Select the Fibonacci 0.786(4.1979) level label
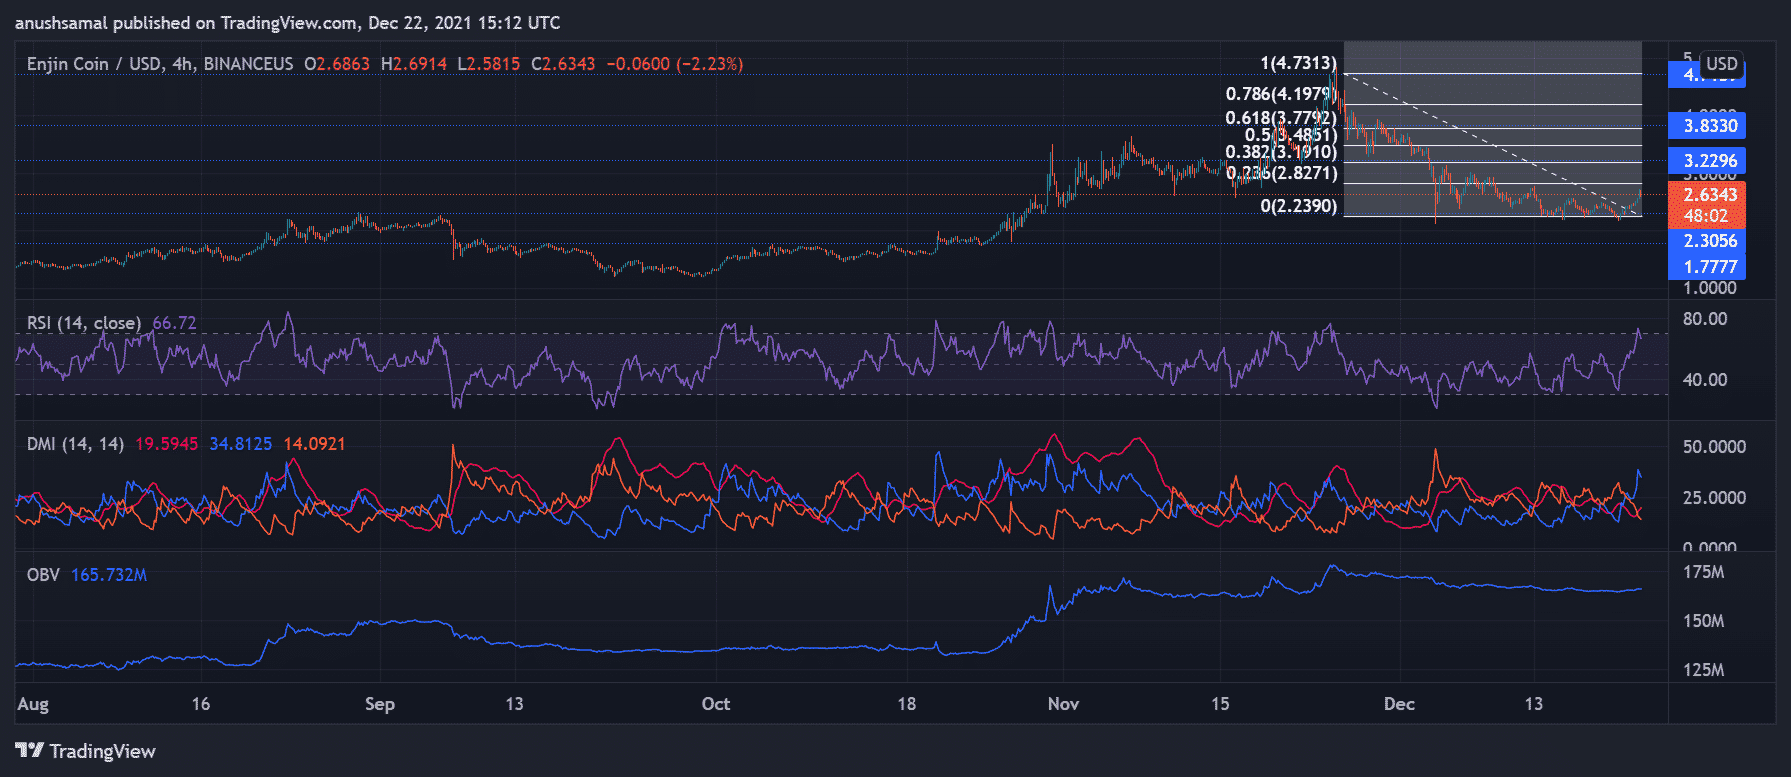1791x777 pixels. (1280, 94)
